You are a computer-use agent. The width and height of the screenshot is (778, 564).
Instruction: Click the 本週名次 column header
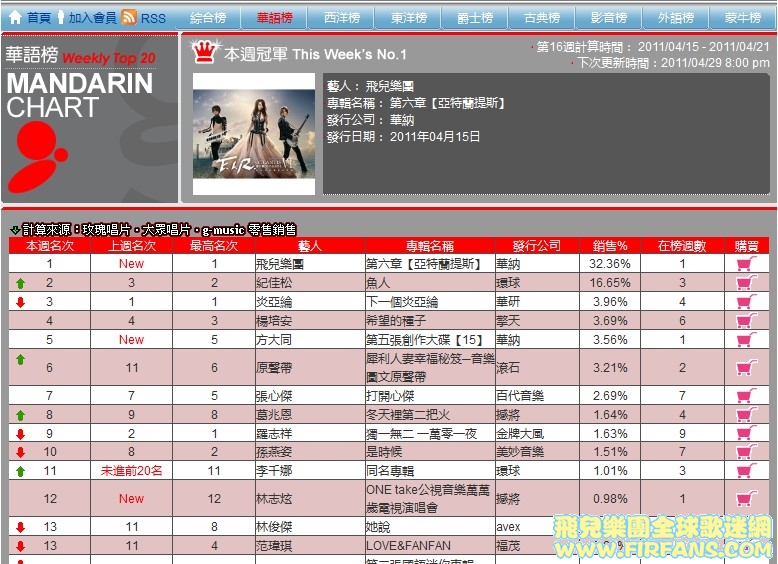pos(50,246)
